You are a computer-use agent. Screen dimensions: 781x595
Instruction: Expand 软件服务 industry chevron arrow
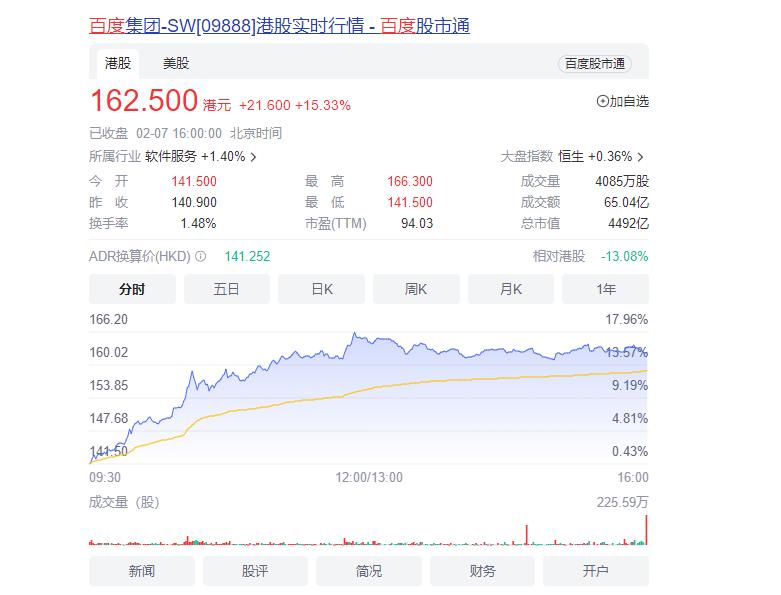coord(254,157)
